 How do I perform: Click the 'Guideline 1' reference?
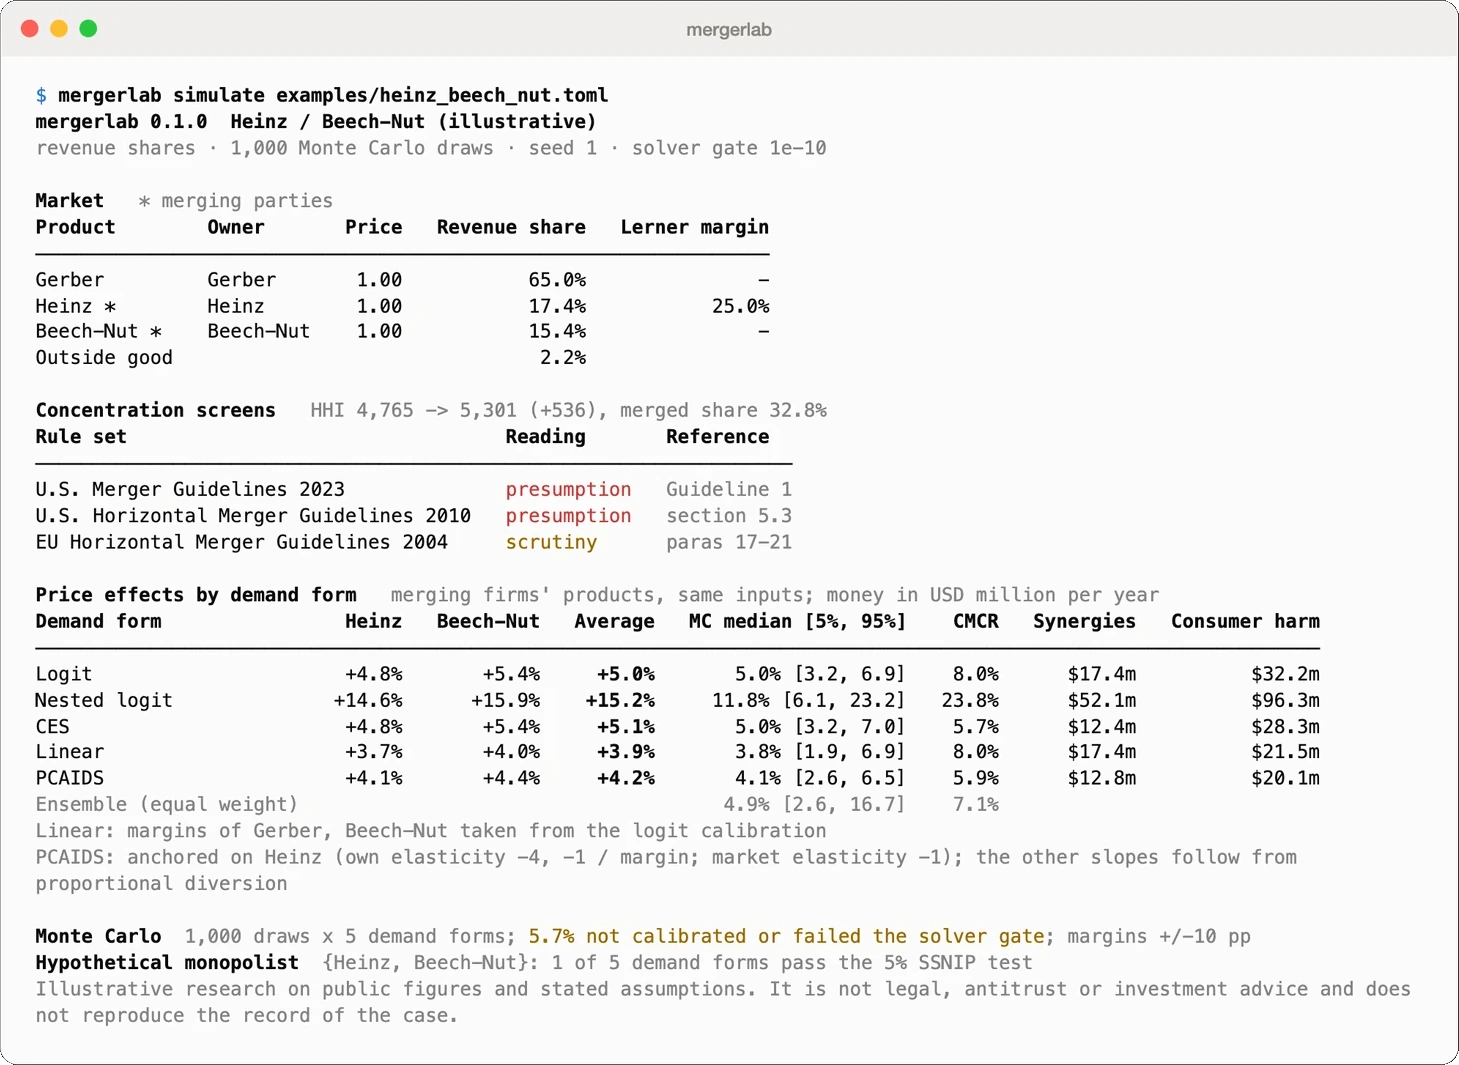[x=729, y=489]
